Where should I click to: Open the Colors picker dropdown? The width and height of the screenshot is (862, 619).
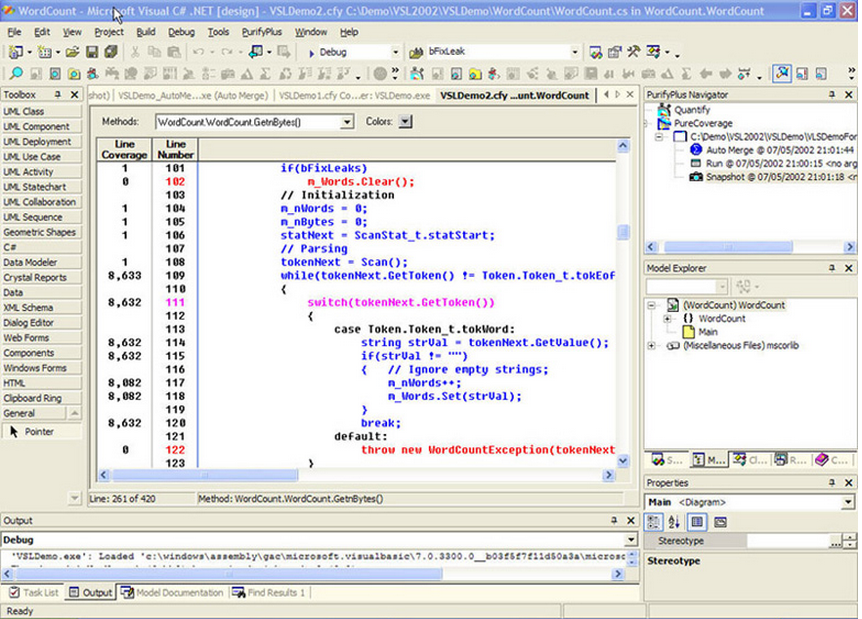pos(405,122)
